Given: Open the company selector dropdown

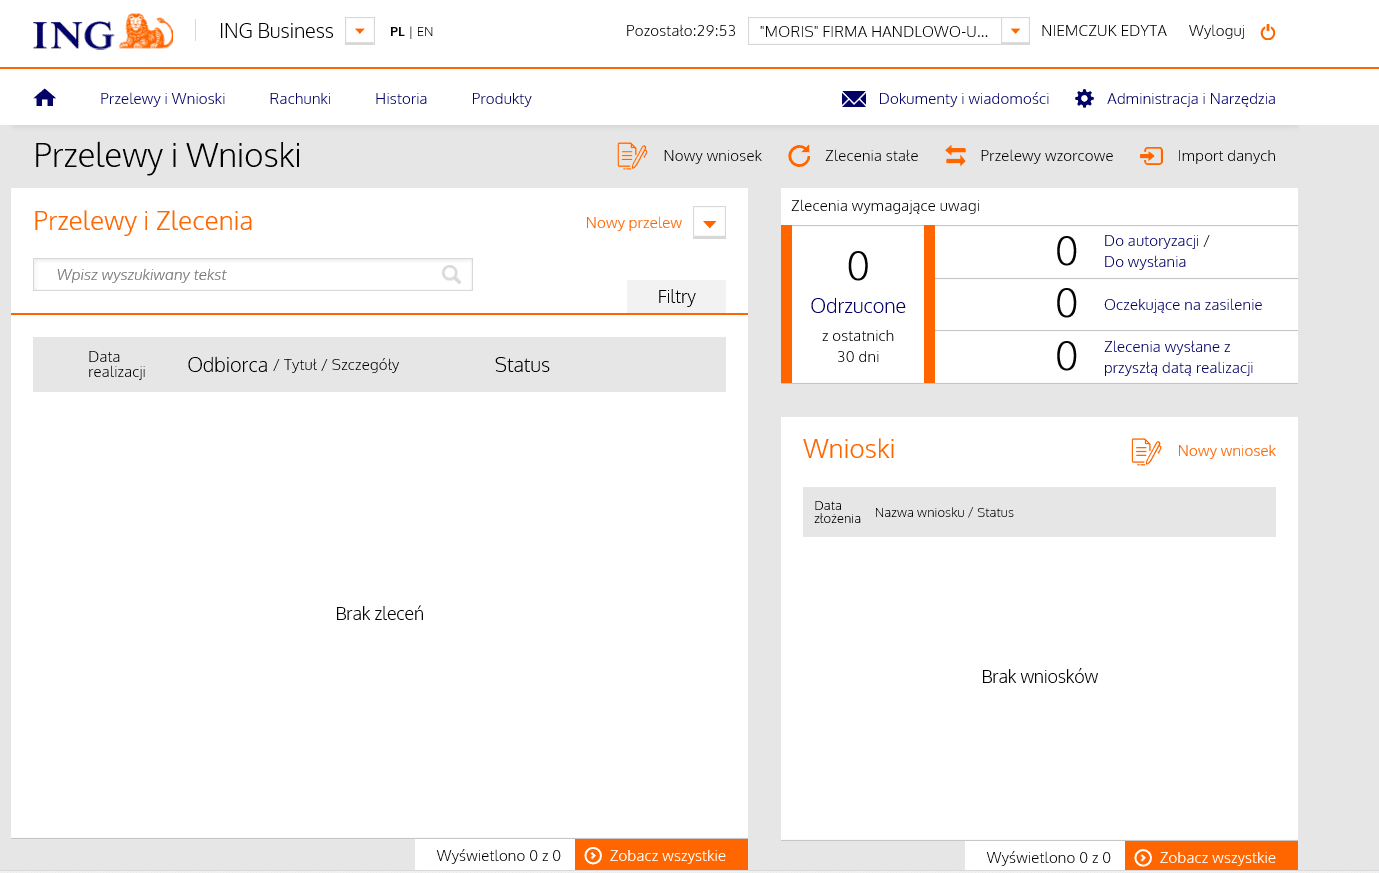Looking at the screenshot, I should (1015, 31).
